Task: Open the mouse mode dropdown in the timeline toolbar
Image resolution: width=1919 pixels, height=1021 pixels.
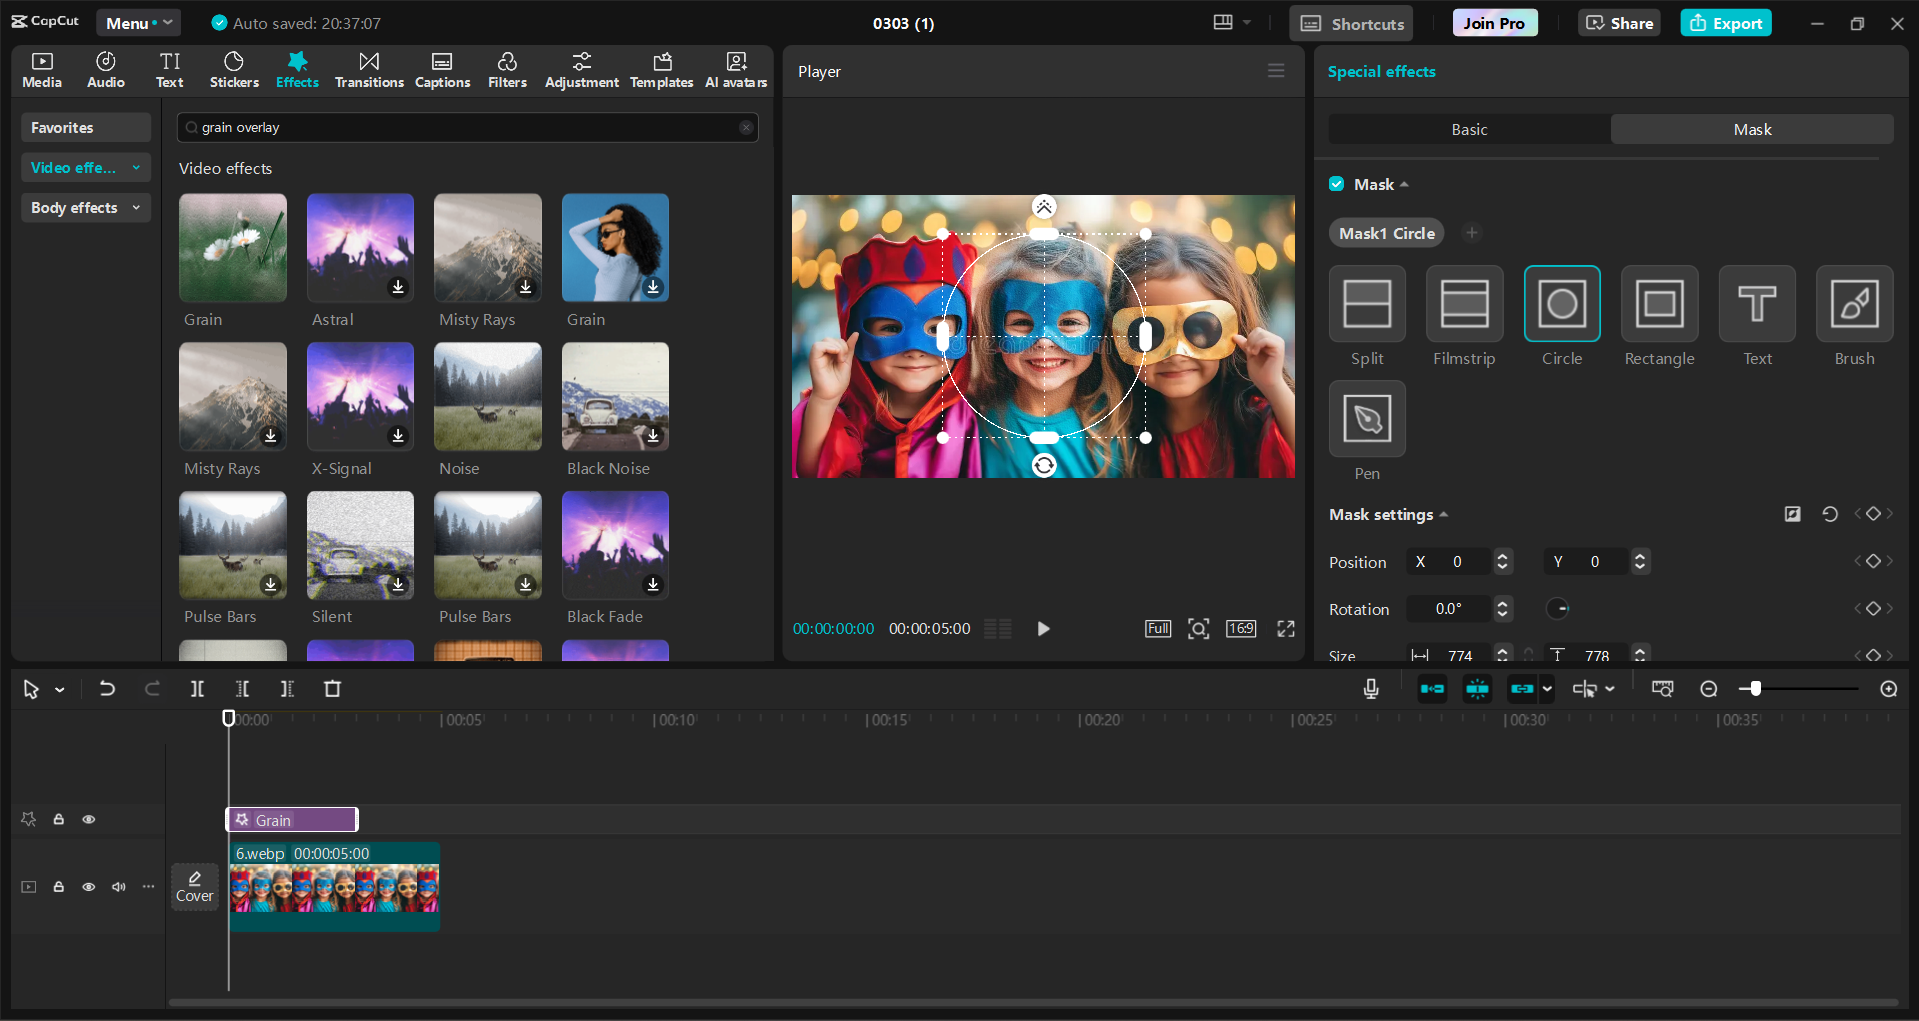Action: coord(57,689)
